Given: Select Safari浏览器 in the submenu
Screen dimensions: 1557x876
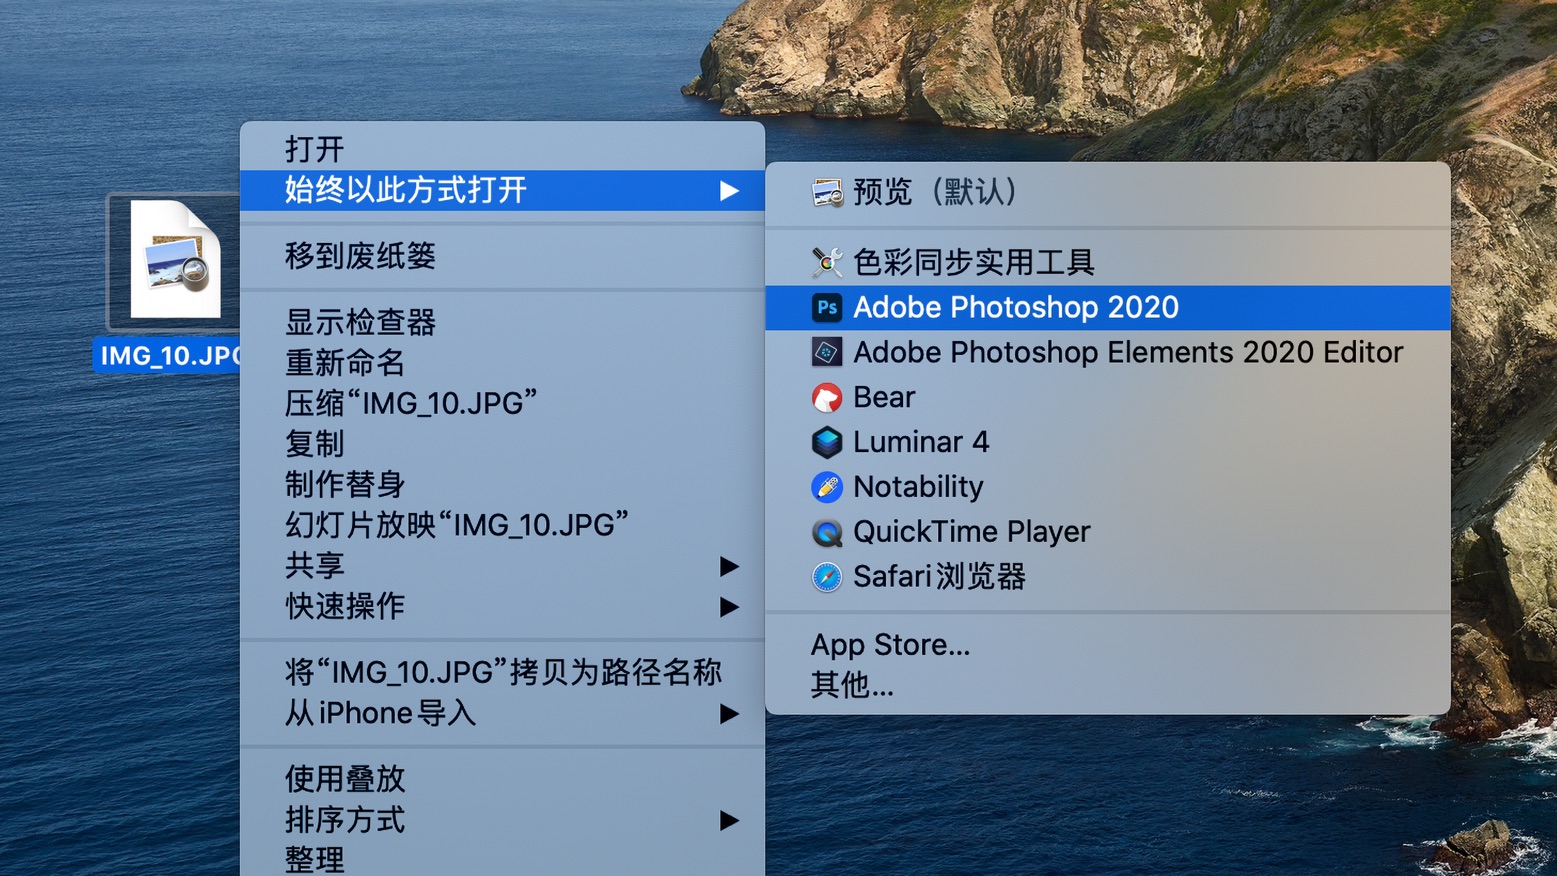Looking at the screenshot, I should tap(1108, 577).
